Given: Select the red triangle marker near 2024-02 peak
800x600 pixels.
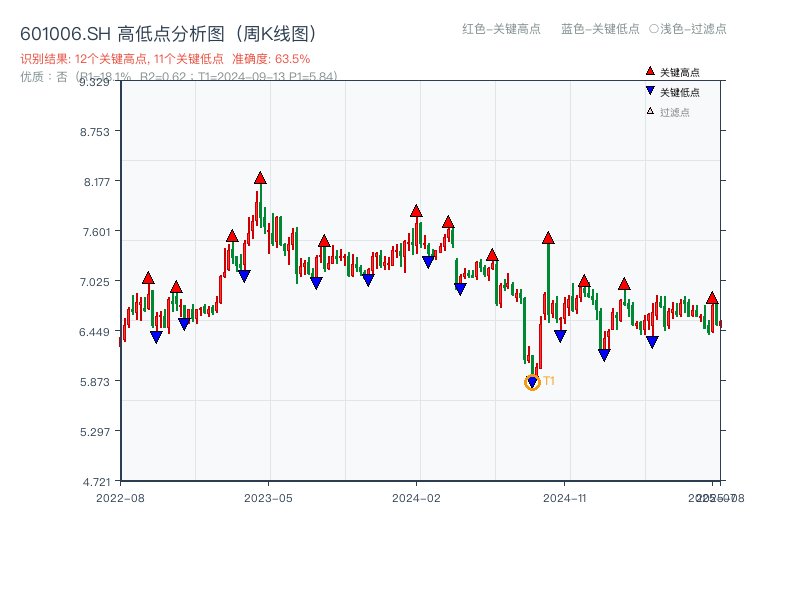Looking at the screenshot, I should coord(415,210).
